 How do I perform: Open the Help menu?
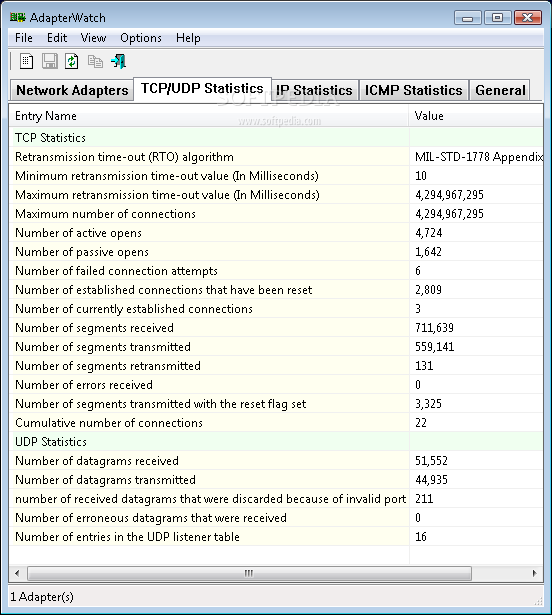(x=188, y=38)
